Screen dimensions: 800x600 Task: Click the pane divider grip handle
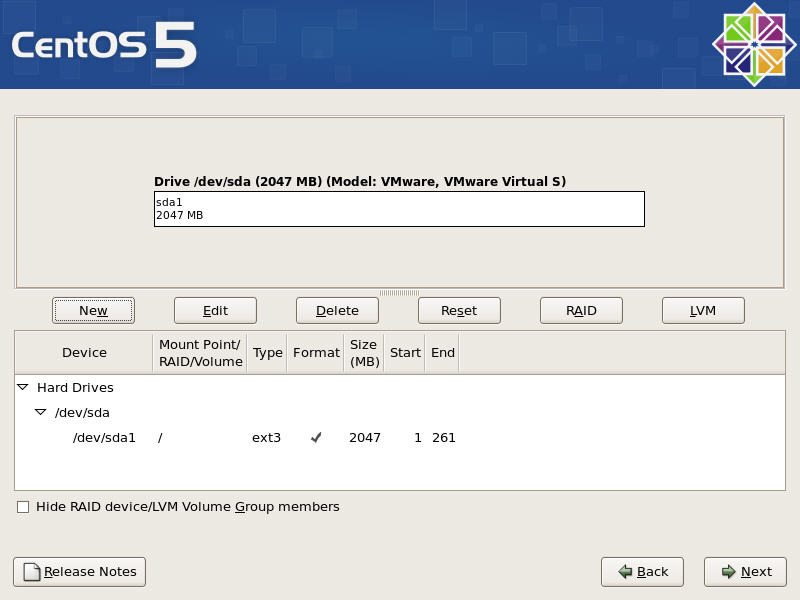click(399, 293)
